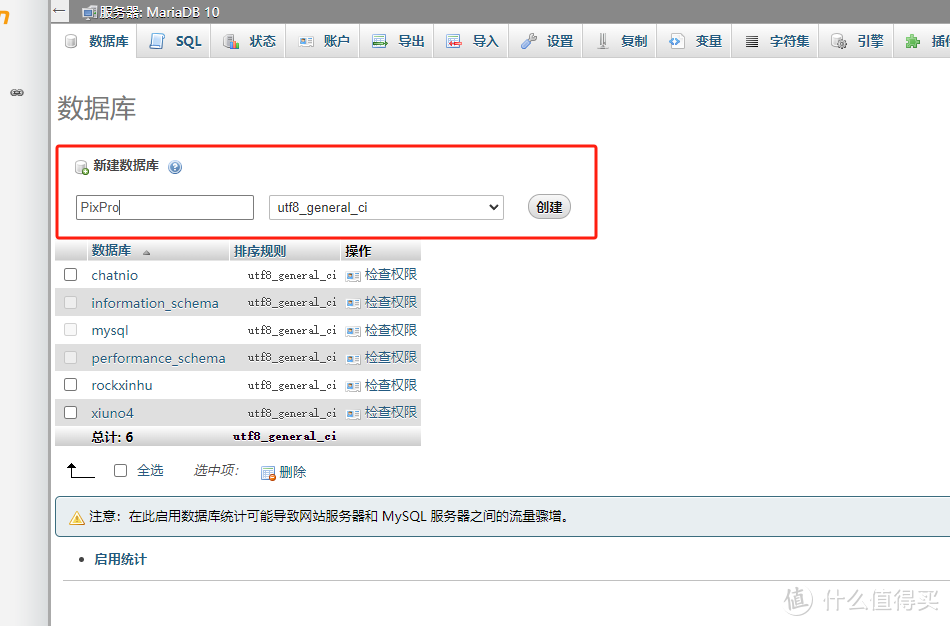Open the performance_schema database link

pyautogui.click(x=158, y=358)
